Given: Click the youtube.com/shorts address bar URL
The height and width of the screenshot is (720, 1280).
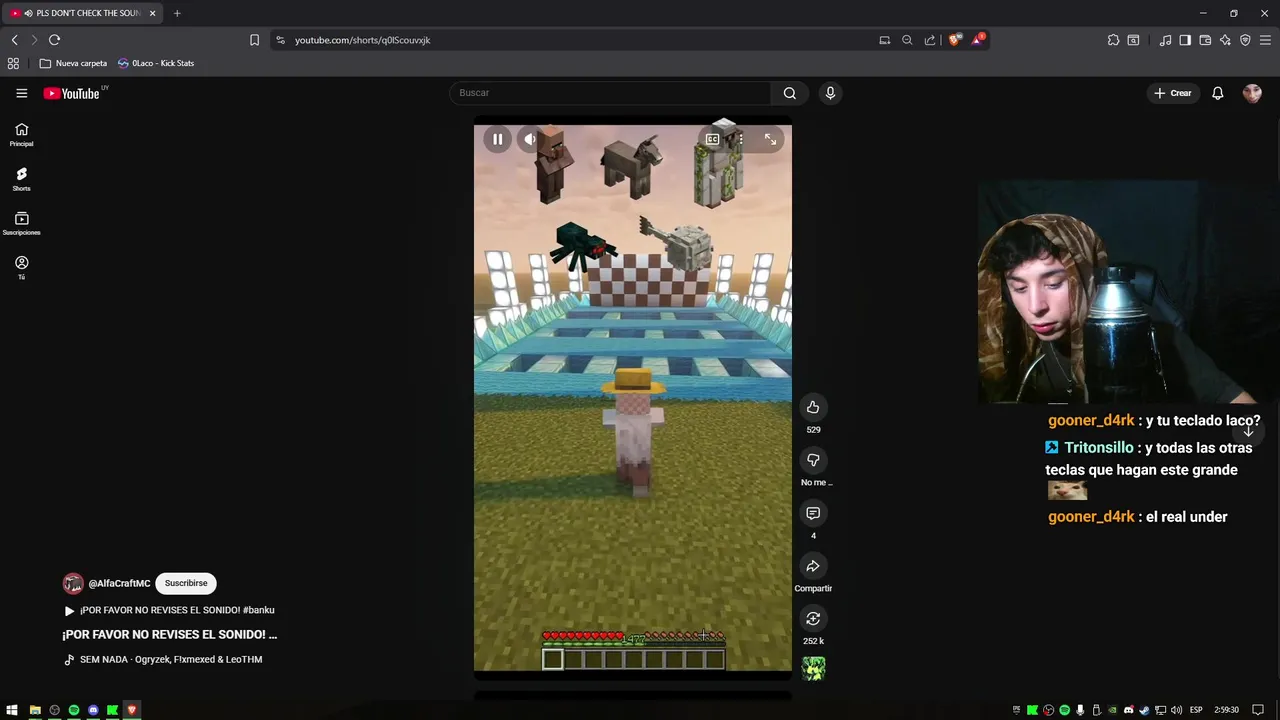Looking at the screenshot, I should [x=362, y=40].
